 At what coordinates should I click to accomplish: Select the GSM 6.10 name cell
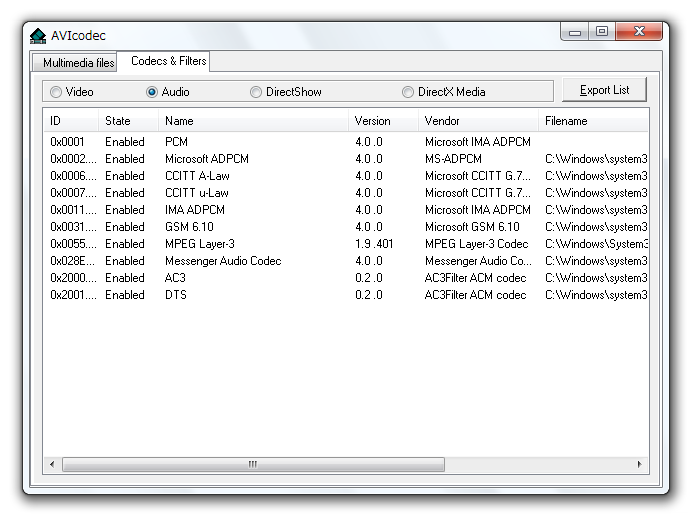(189, 227)
